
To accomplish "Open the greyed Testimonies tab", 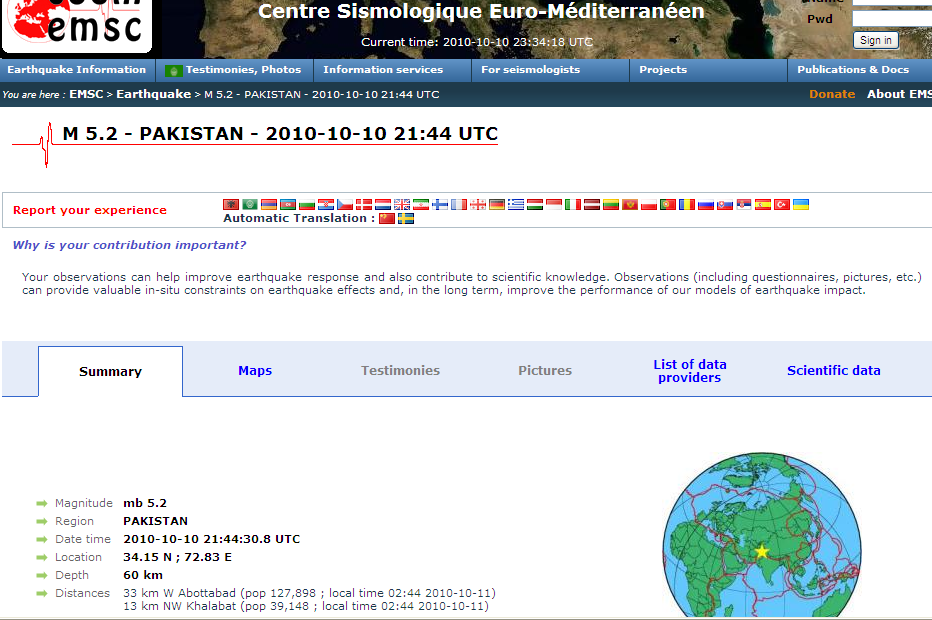I will click(x=401, y=370).
